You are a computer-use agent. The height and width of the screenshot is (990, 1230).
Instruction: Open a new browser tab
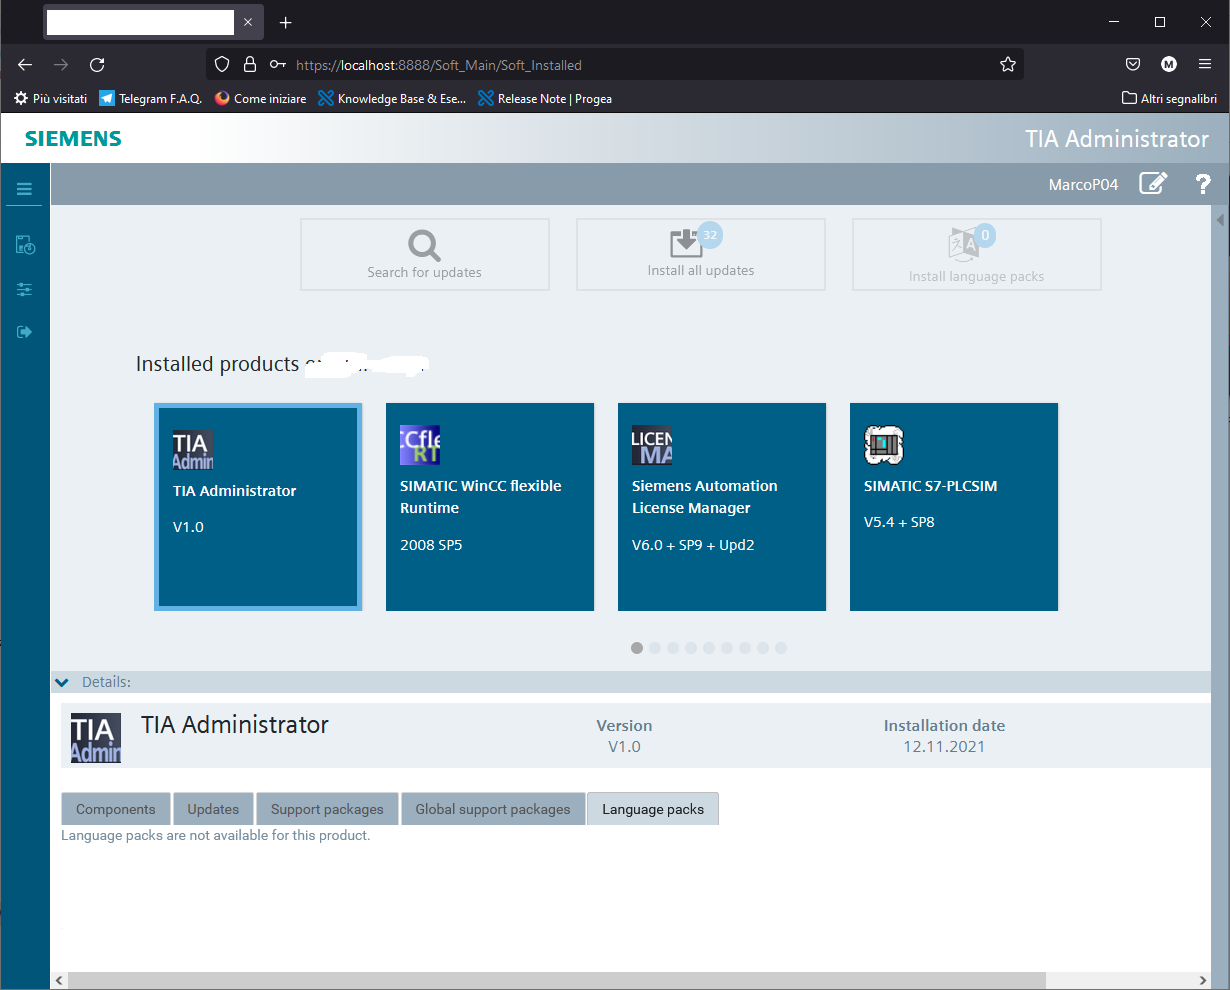pos(286,22)
